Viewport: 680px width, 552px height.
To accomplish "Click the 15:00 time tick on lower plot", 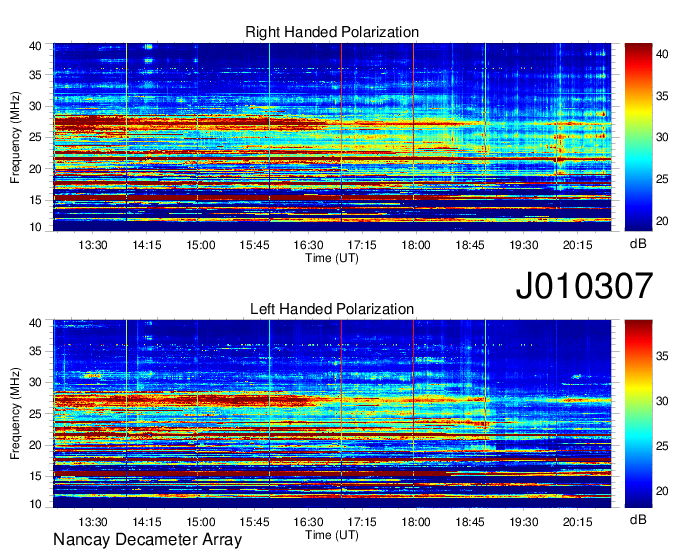I will pos(201,522).
